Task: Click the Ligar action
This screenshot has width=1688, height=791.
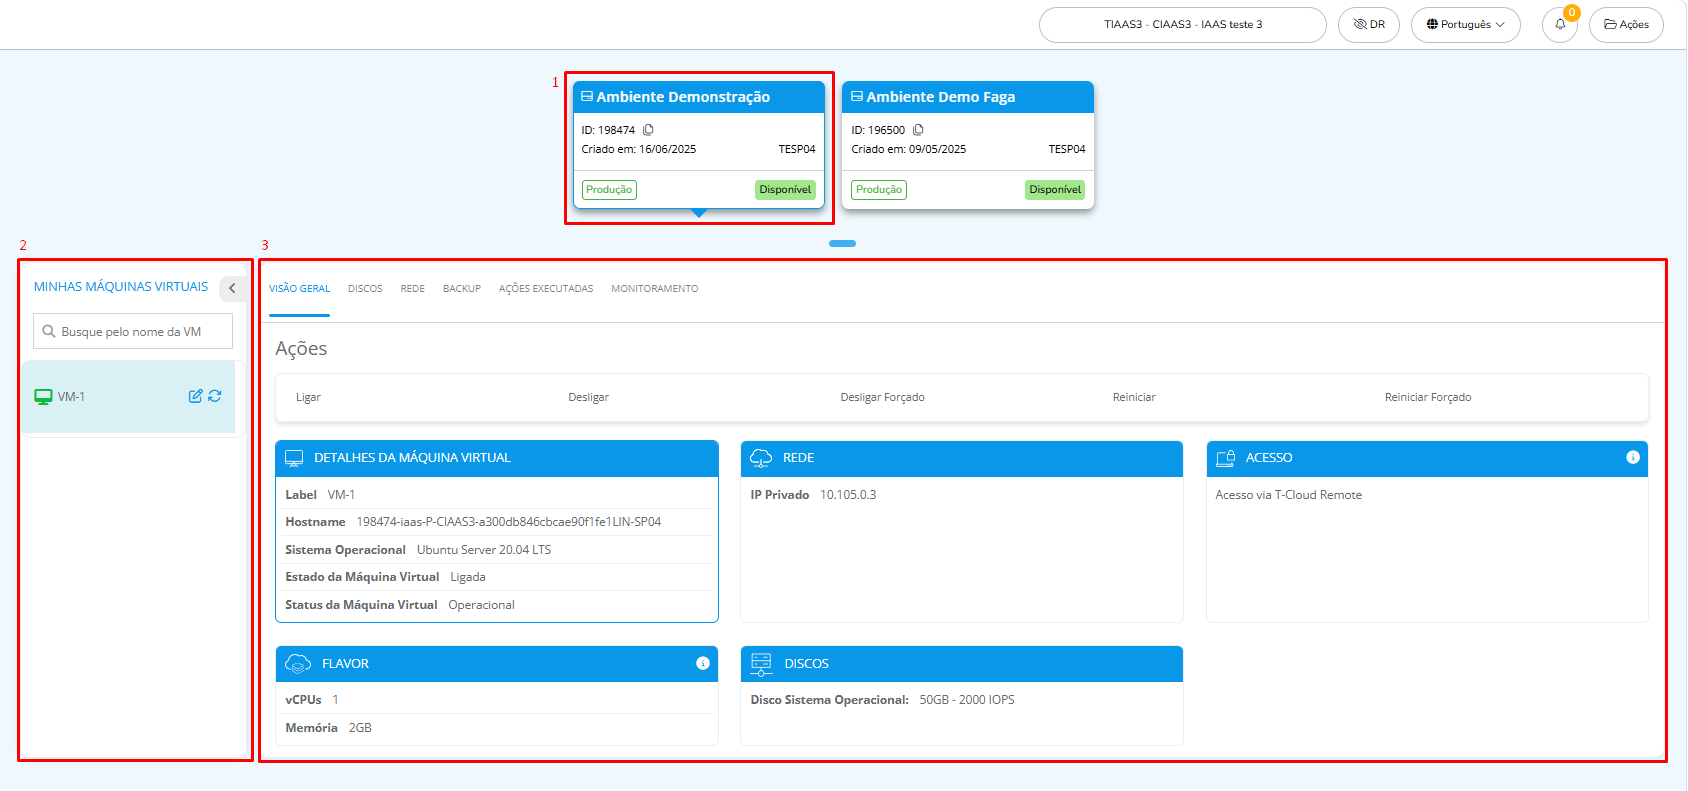Action: [308, 397]
